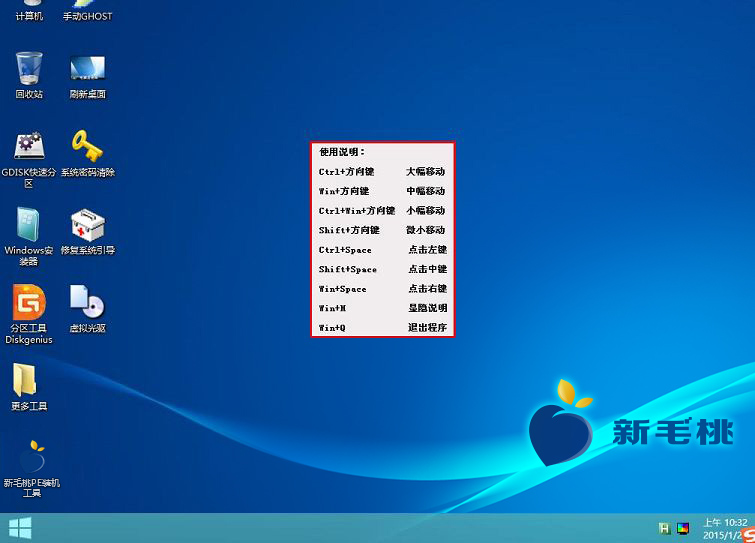Click the 退出程序 description
Image resolution: width=755 pixels, height=543 pixels.
point(428,328)
